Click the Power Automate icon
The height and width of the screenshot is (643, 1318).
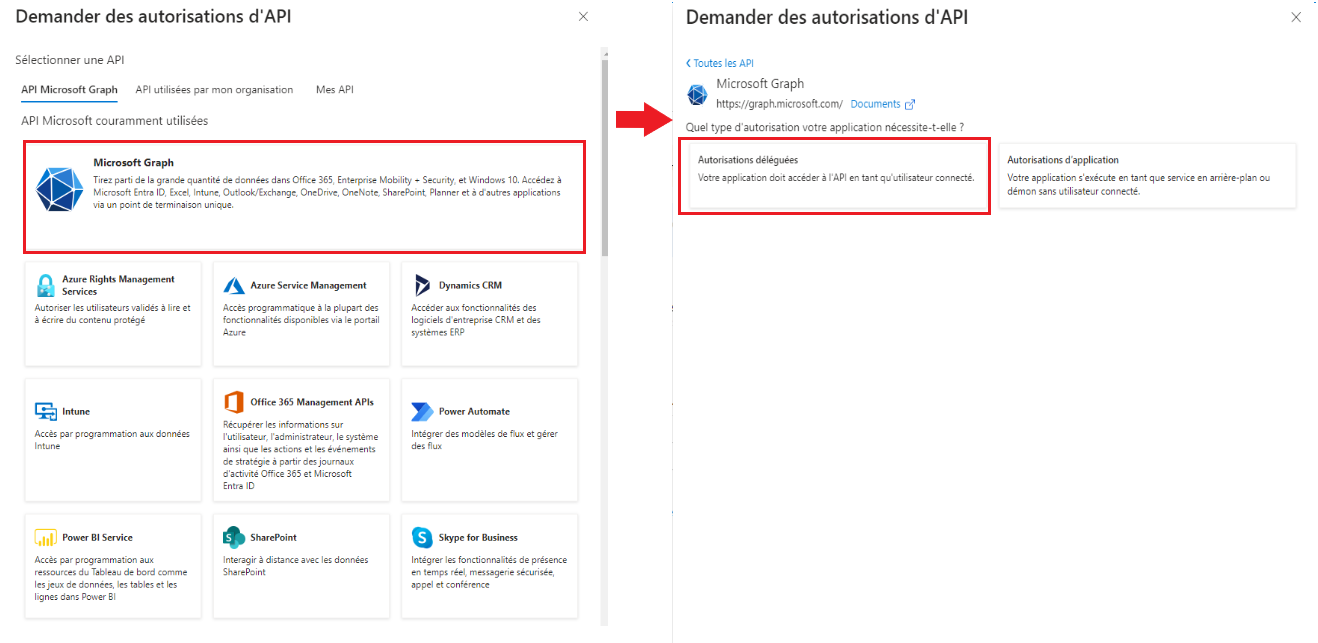coord(422,411)
